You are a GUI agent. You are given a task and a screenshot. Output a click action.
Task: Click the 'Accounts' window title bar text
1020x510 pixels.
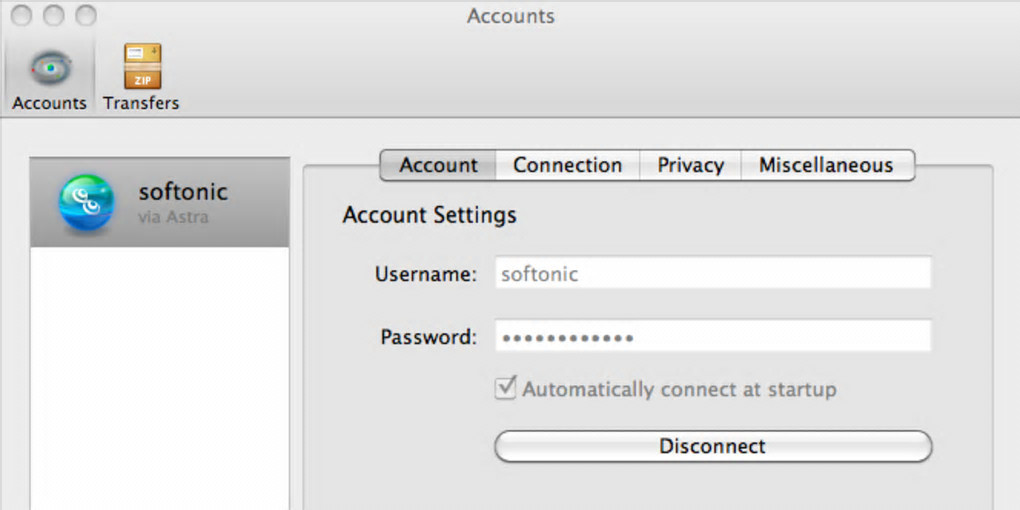(x=510, y=16)
